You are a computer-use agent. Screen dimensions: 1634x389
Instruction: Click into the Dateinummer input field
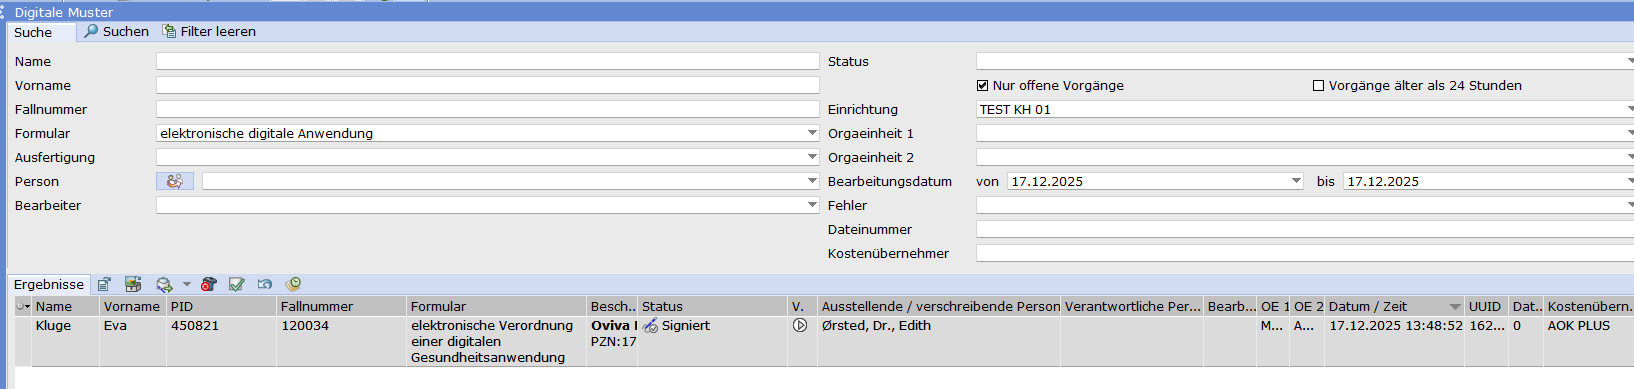[1305, 229]
